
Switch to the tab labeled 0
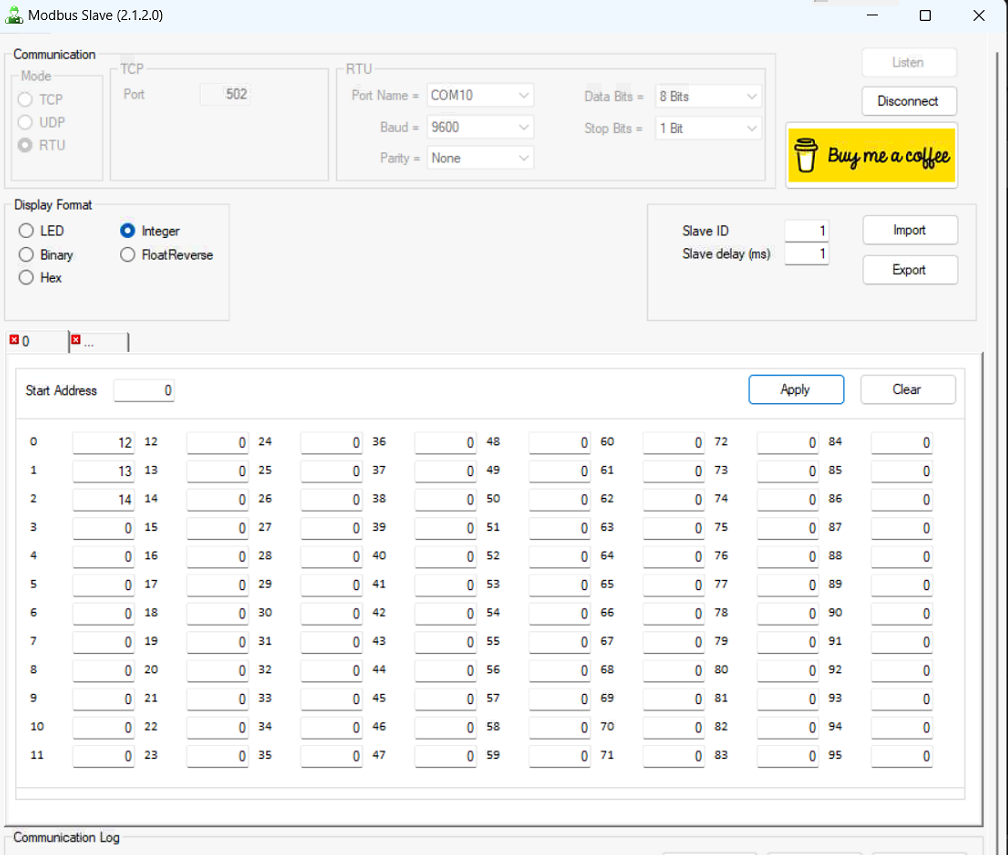pyautogui.click(x=40, y=342)
